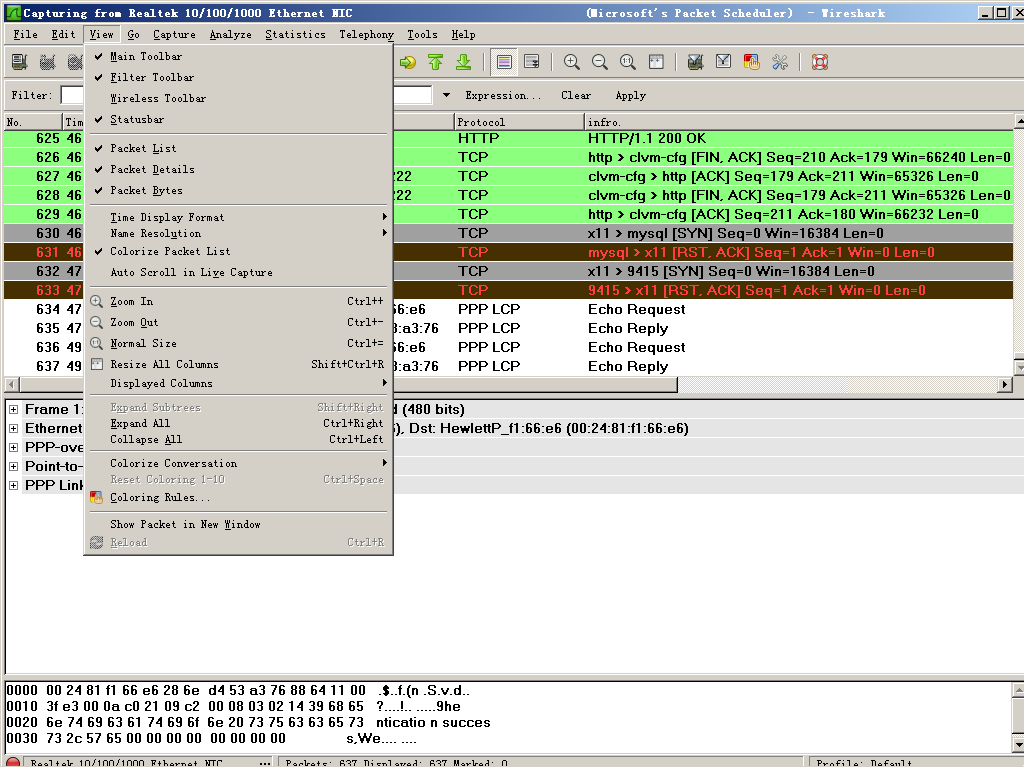The image size is (1024, 768).
Task: Uncheck Packet Details in View menu
Action: 238,169
